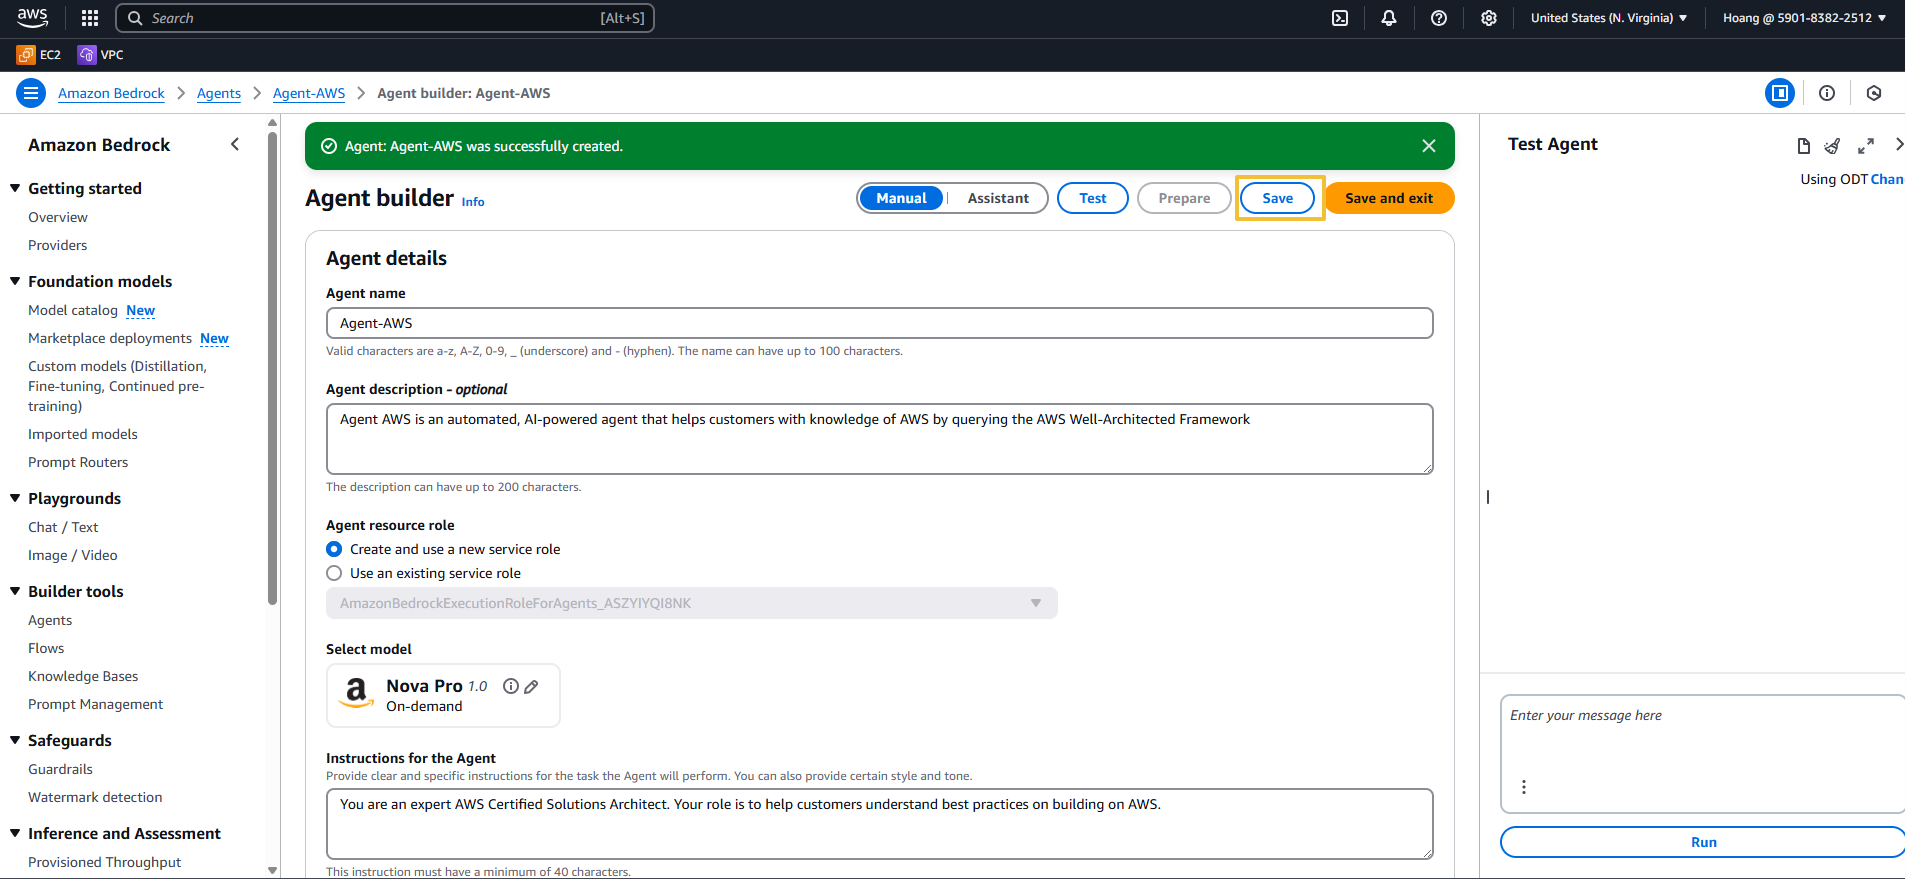Image resolution: width=1906 pixels, height=879 pixels.
Task: Collapse the Playgrounds section
Action: [15, 498]
